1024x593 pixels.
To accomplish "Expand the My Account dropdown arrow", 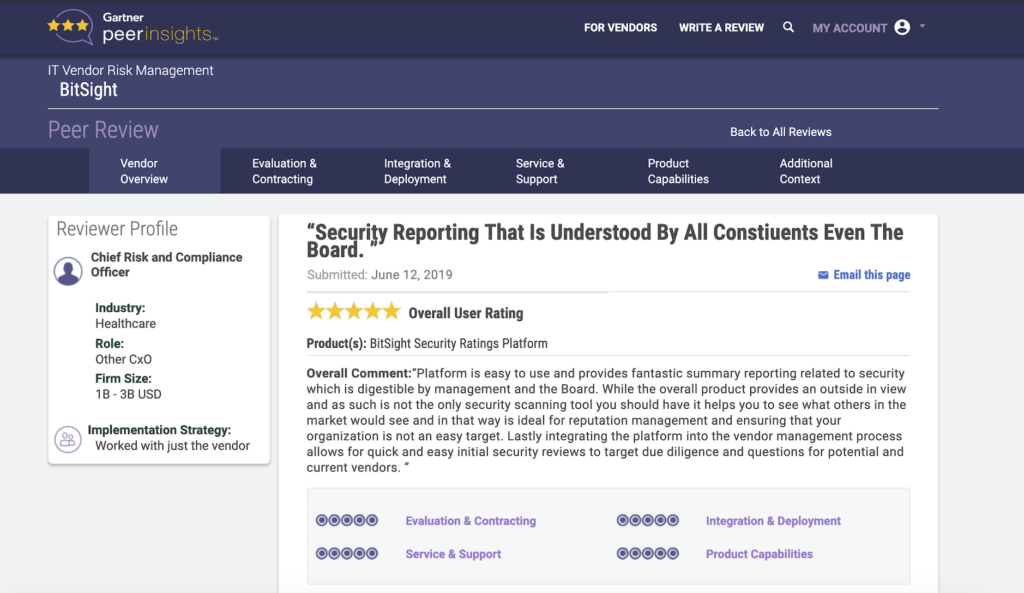I will click(922, 27).
